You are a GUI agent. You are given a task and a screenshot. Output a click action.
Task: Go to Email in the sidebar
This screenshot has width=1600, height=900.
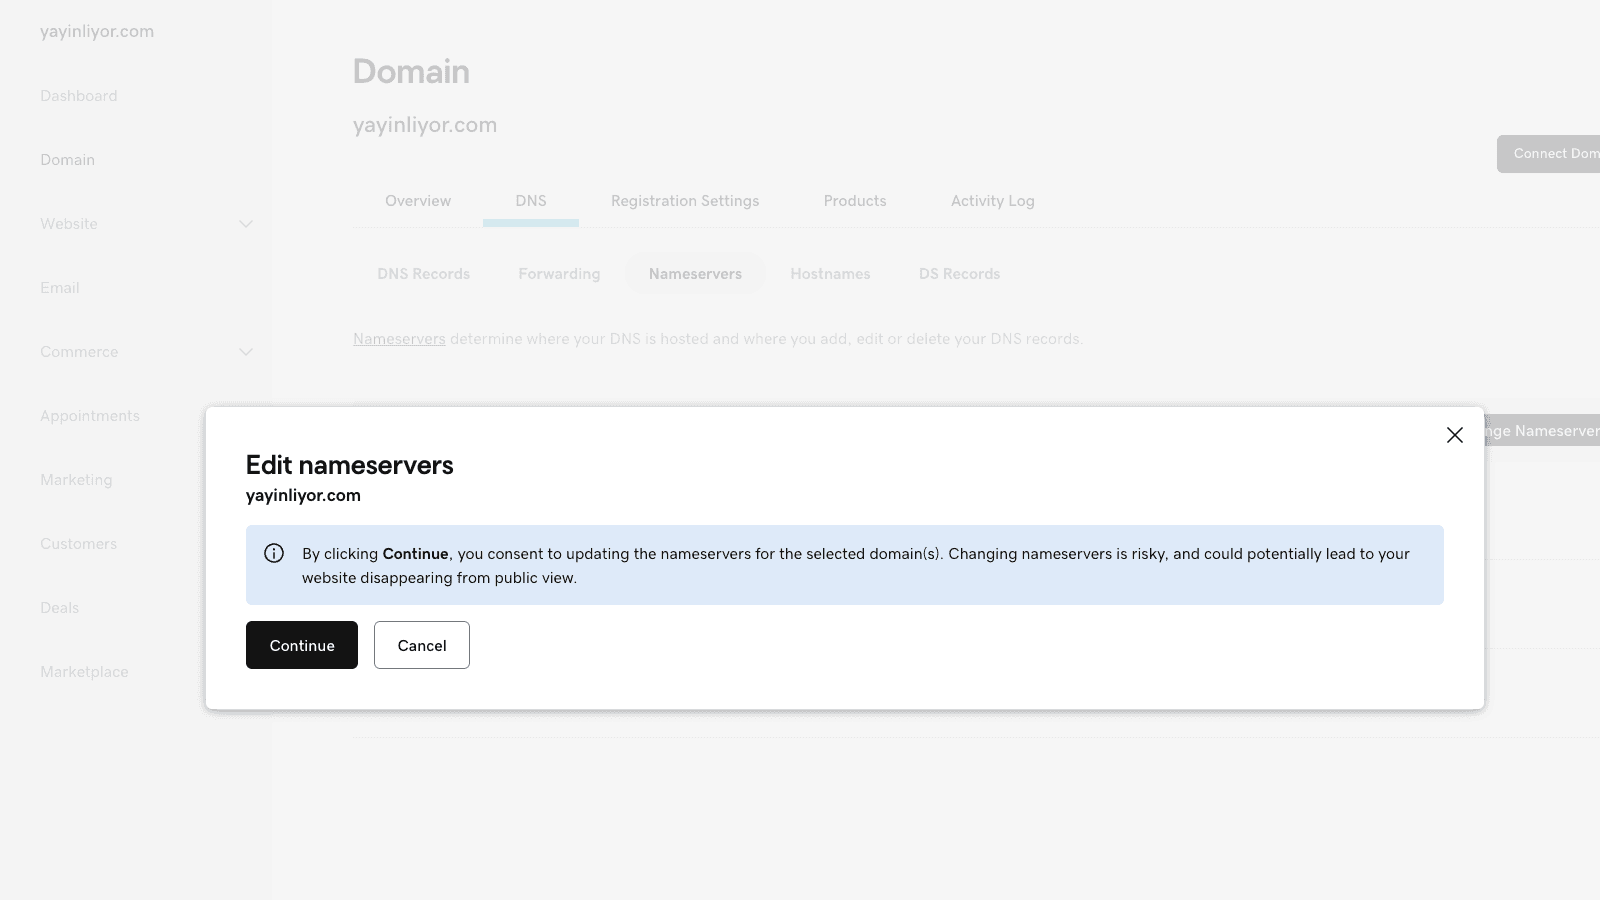(x=60, y=288)
